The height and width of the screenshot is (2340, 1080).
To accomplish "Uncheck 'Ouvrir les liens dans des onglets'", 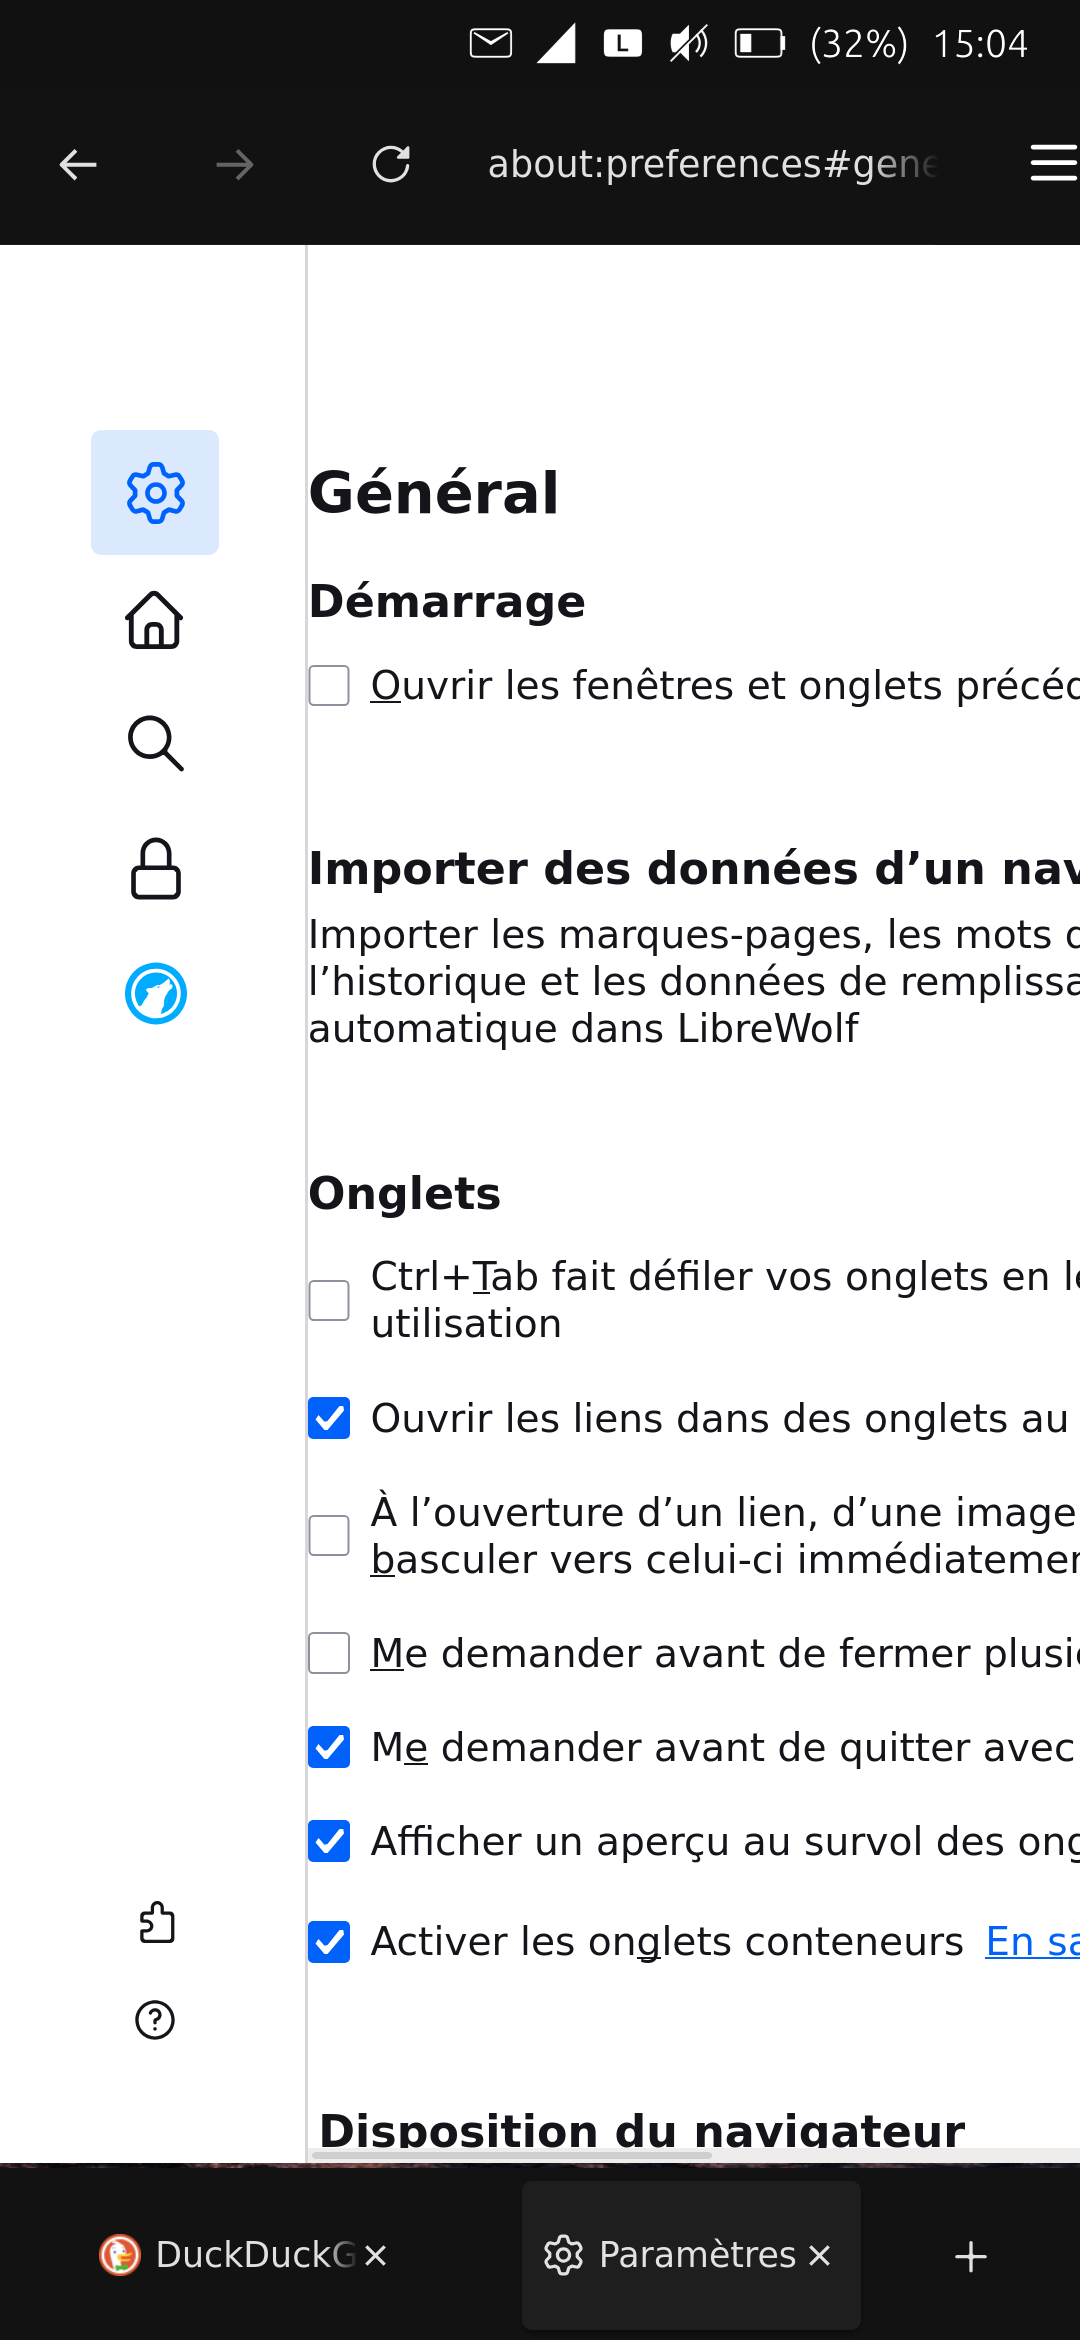I will coord(329,1418).
